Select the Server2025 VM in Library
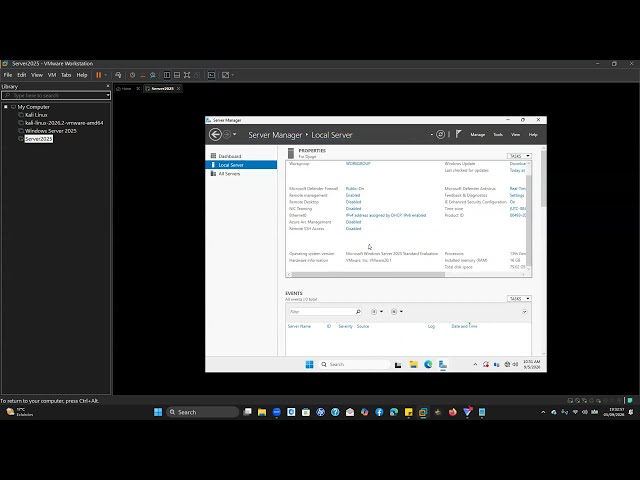The width and height of the screenshot is (640, 480). coord(38,139)
